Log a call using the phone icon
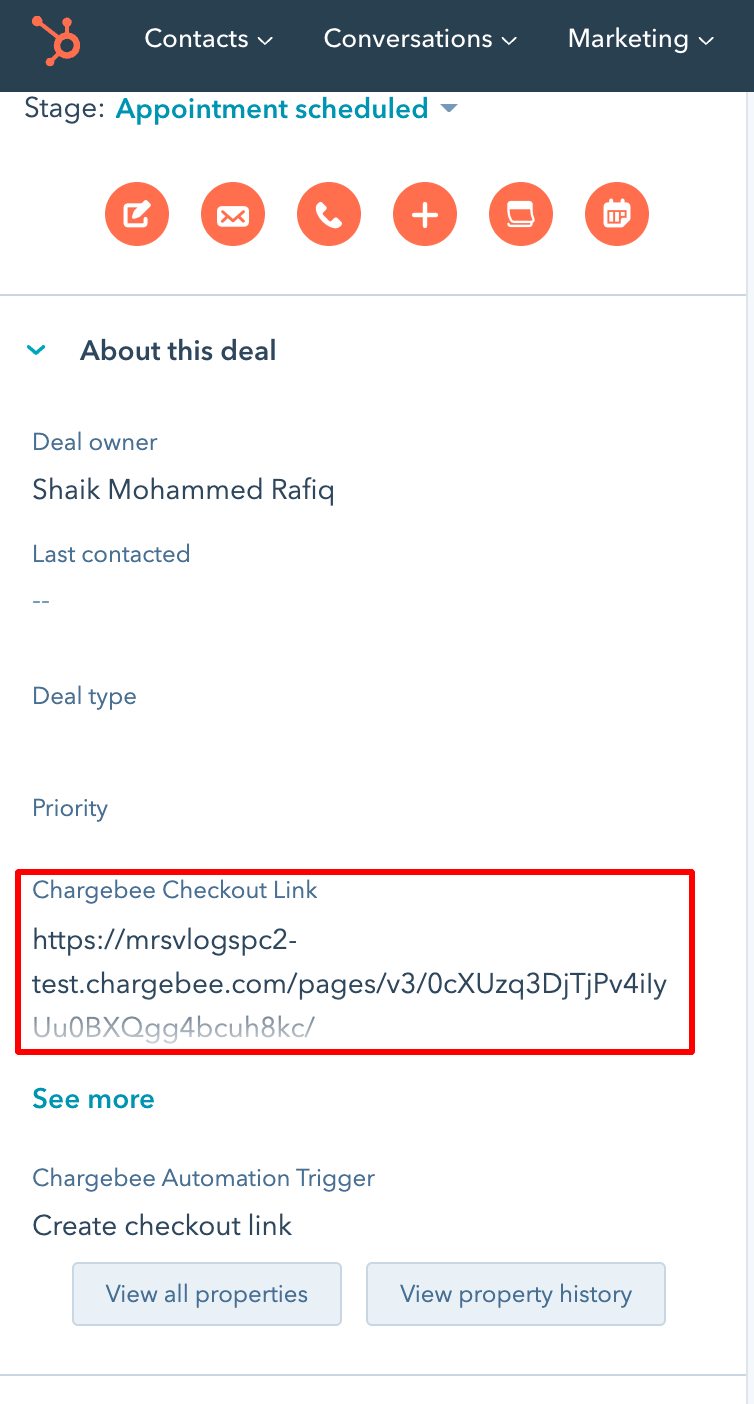Image resolution: width=754 pixels, height=1404 pixels. [x=329, y=214]
